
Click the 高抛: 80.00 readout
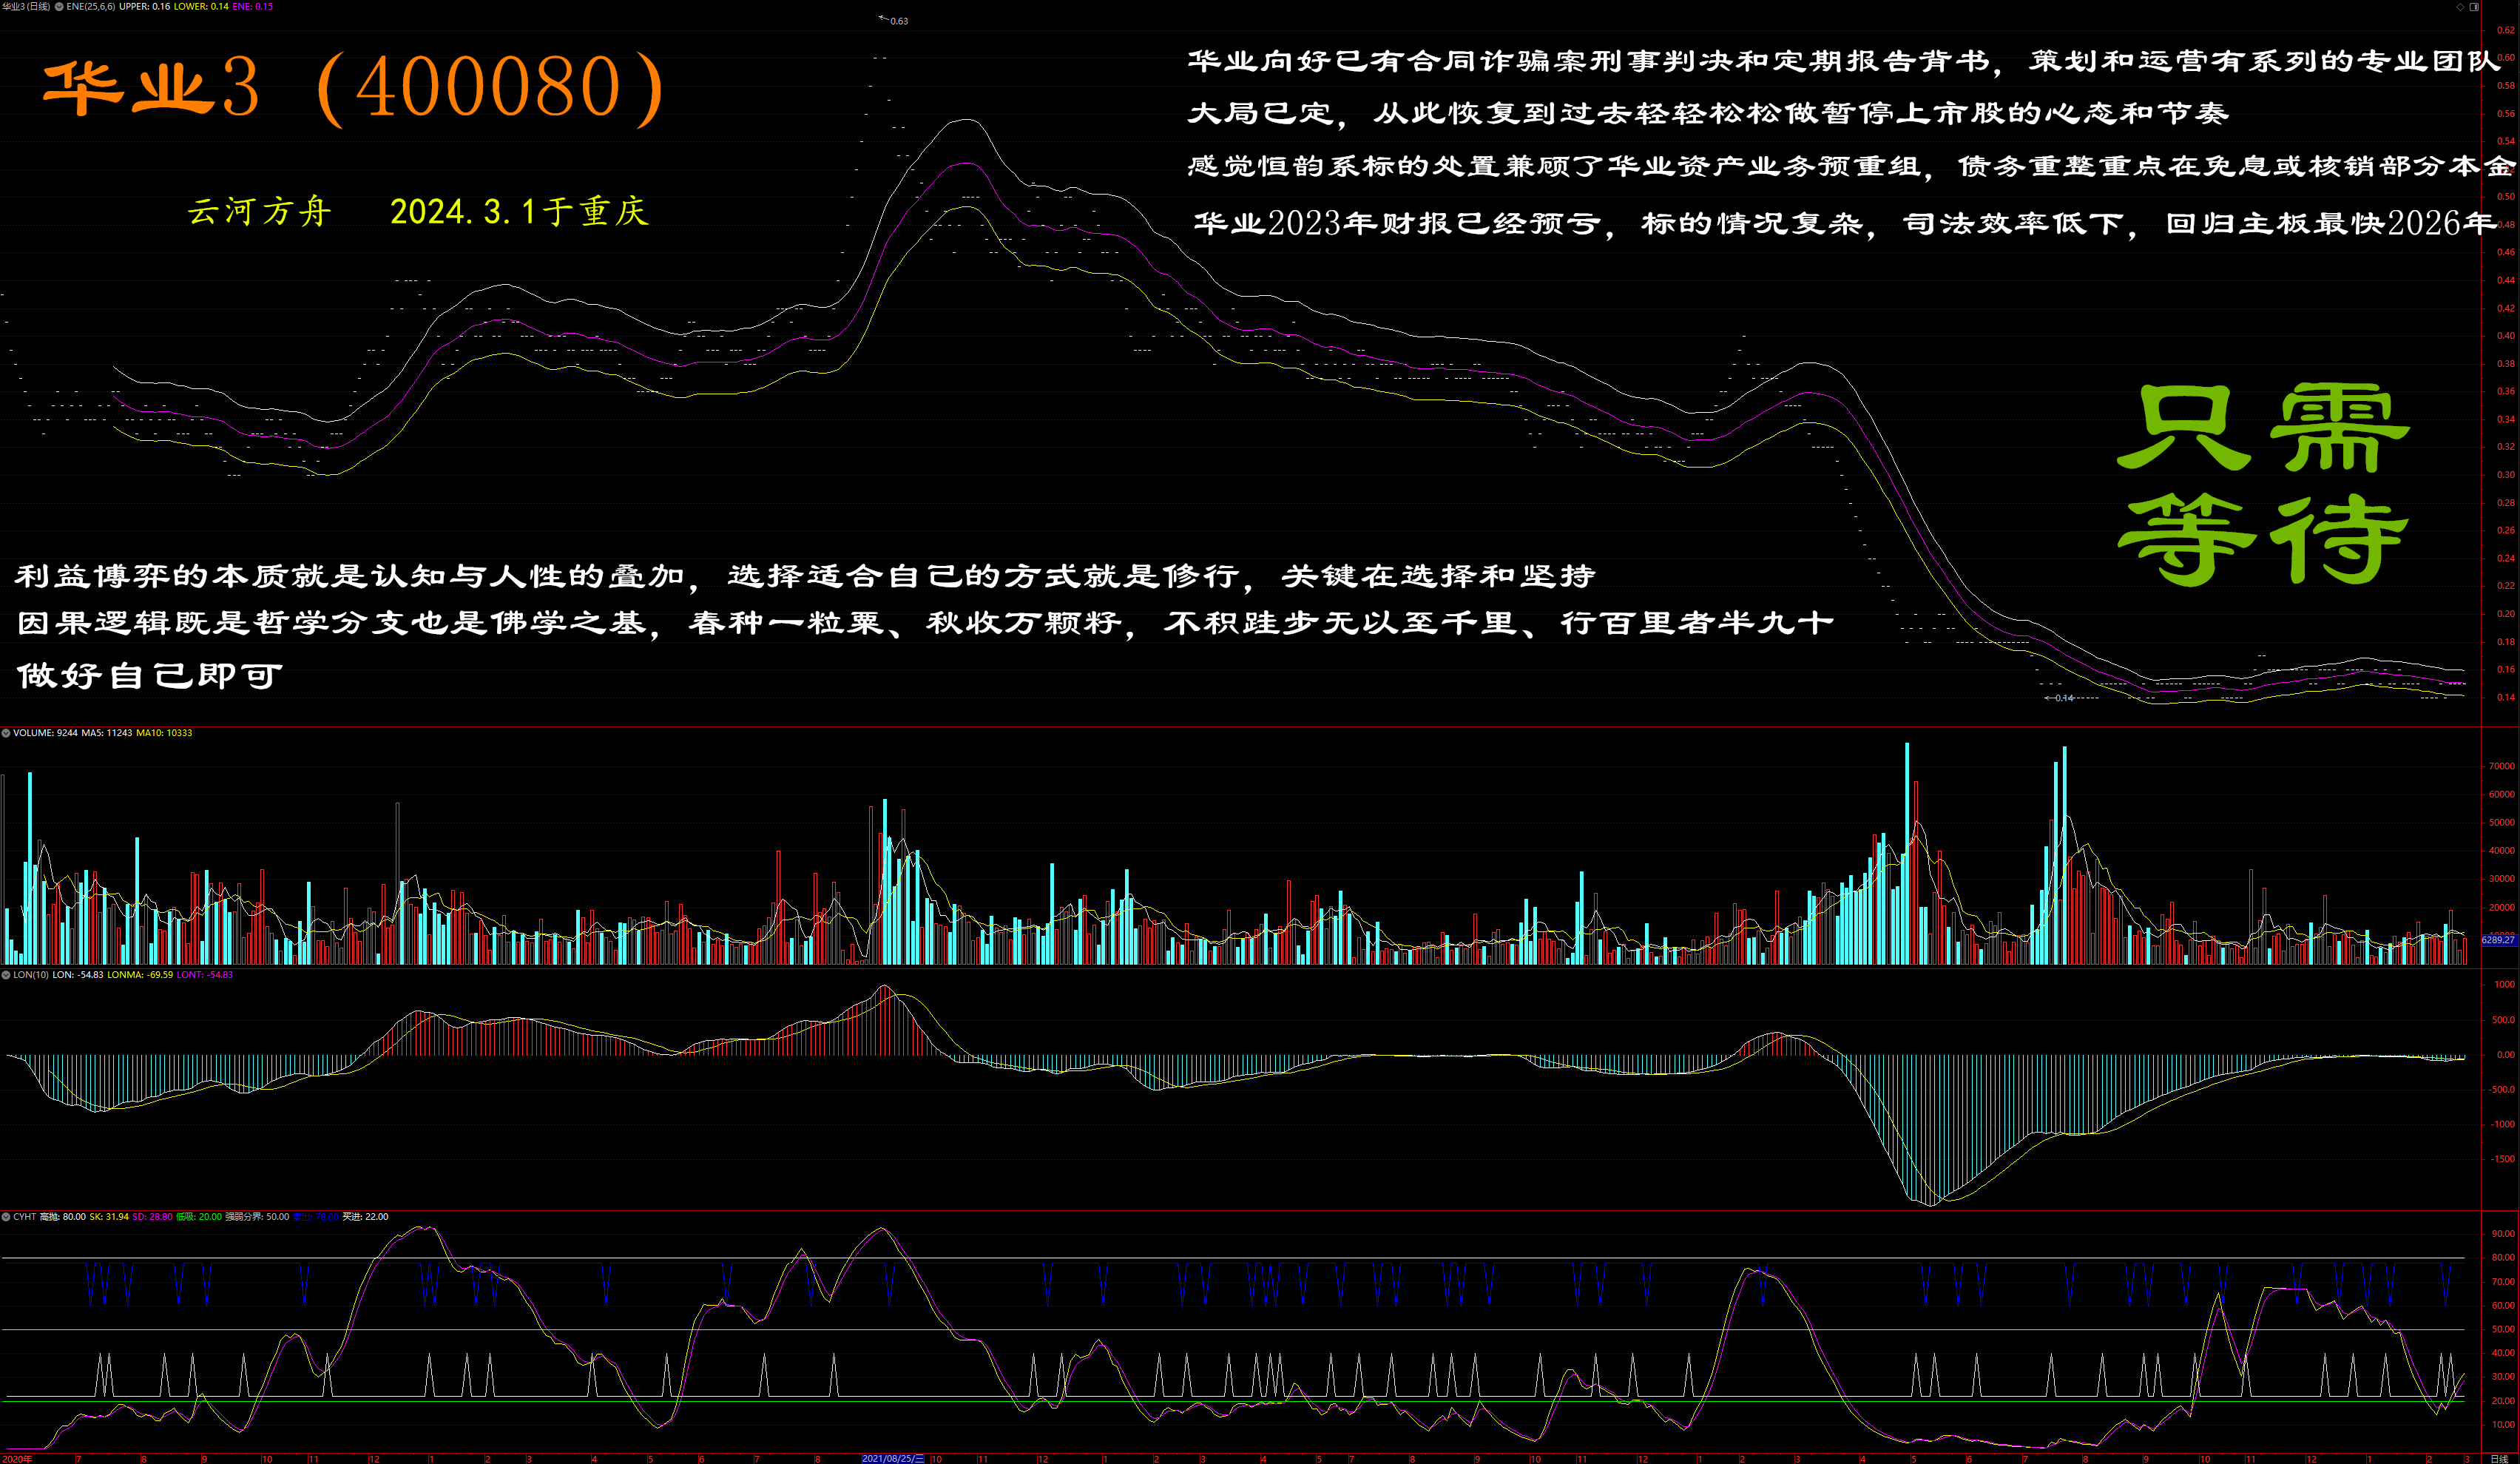click(x=62, y=1217)
